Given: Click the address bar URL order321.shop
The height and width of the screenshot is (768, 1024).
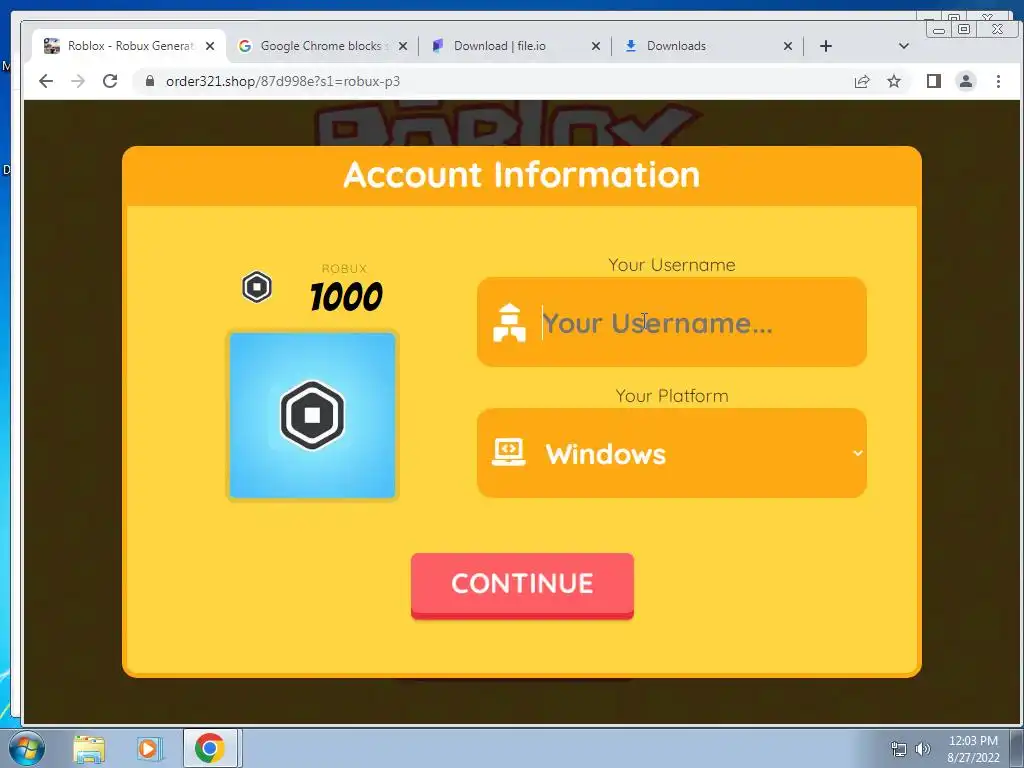Looking at the screenshot, I should (x=283, y=81).
